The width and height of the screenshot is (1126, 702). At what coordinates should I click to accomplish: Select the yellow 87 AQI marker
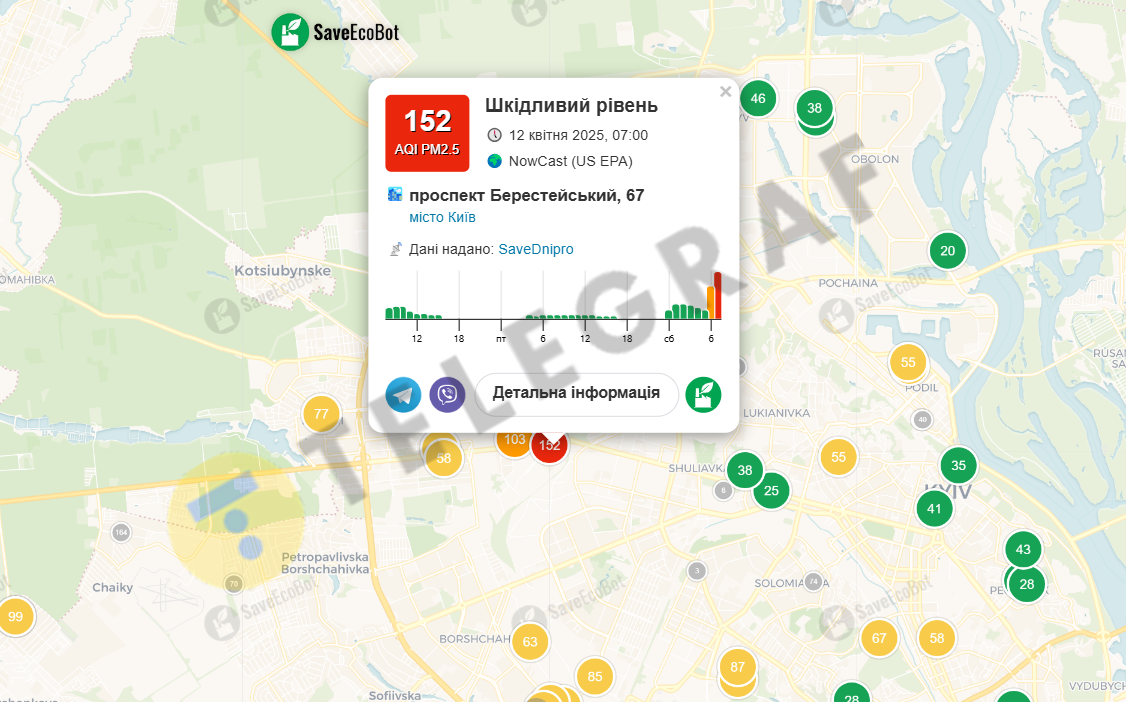(x=738, y=667)
